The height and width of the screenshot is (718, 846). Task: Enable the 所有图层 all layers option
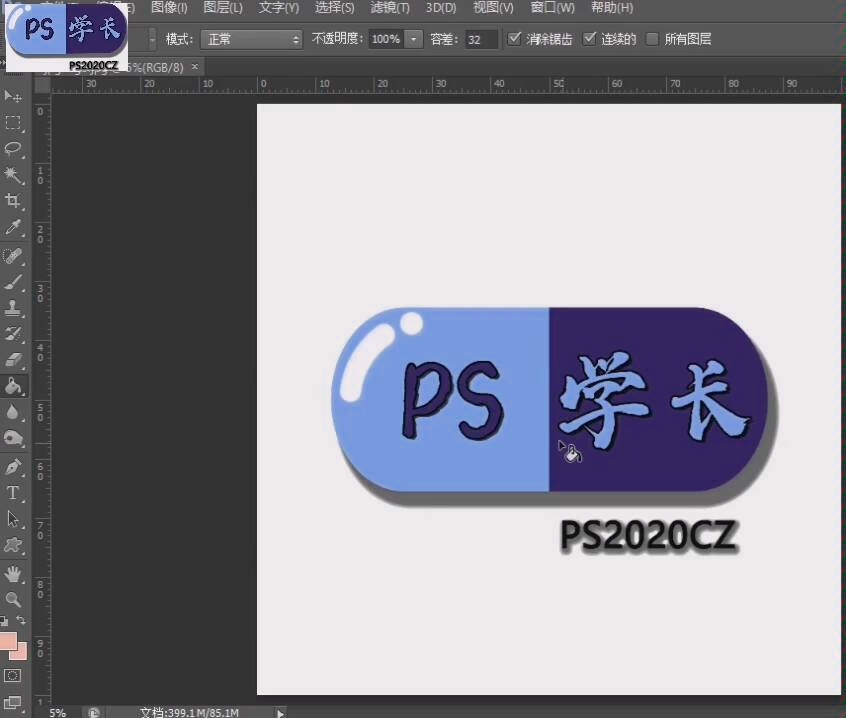[x=653, y=38]
